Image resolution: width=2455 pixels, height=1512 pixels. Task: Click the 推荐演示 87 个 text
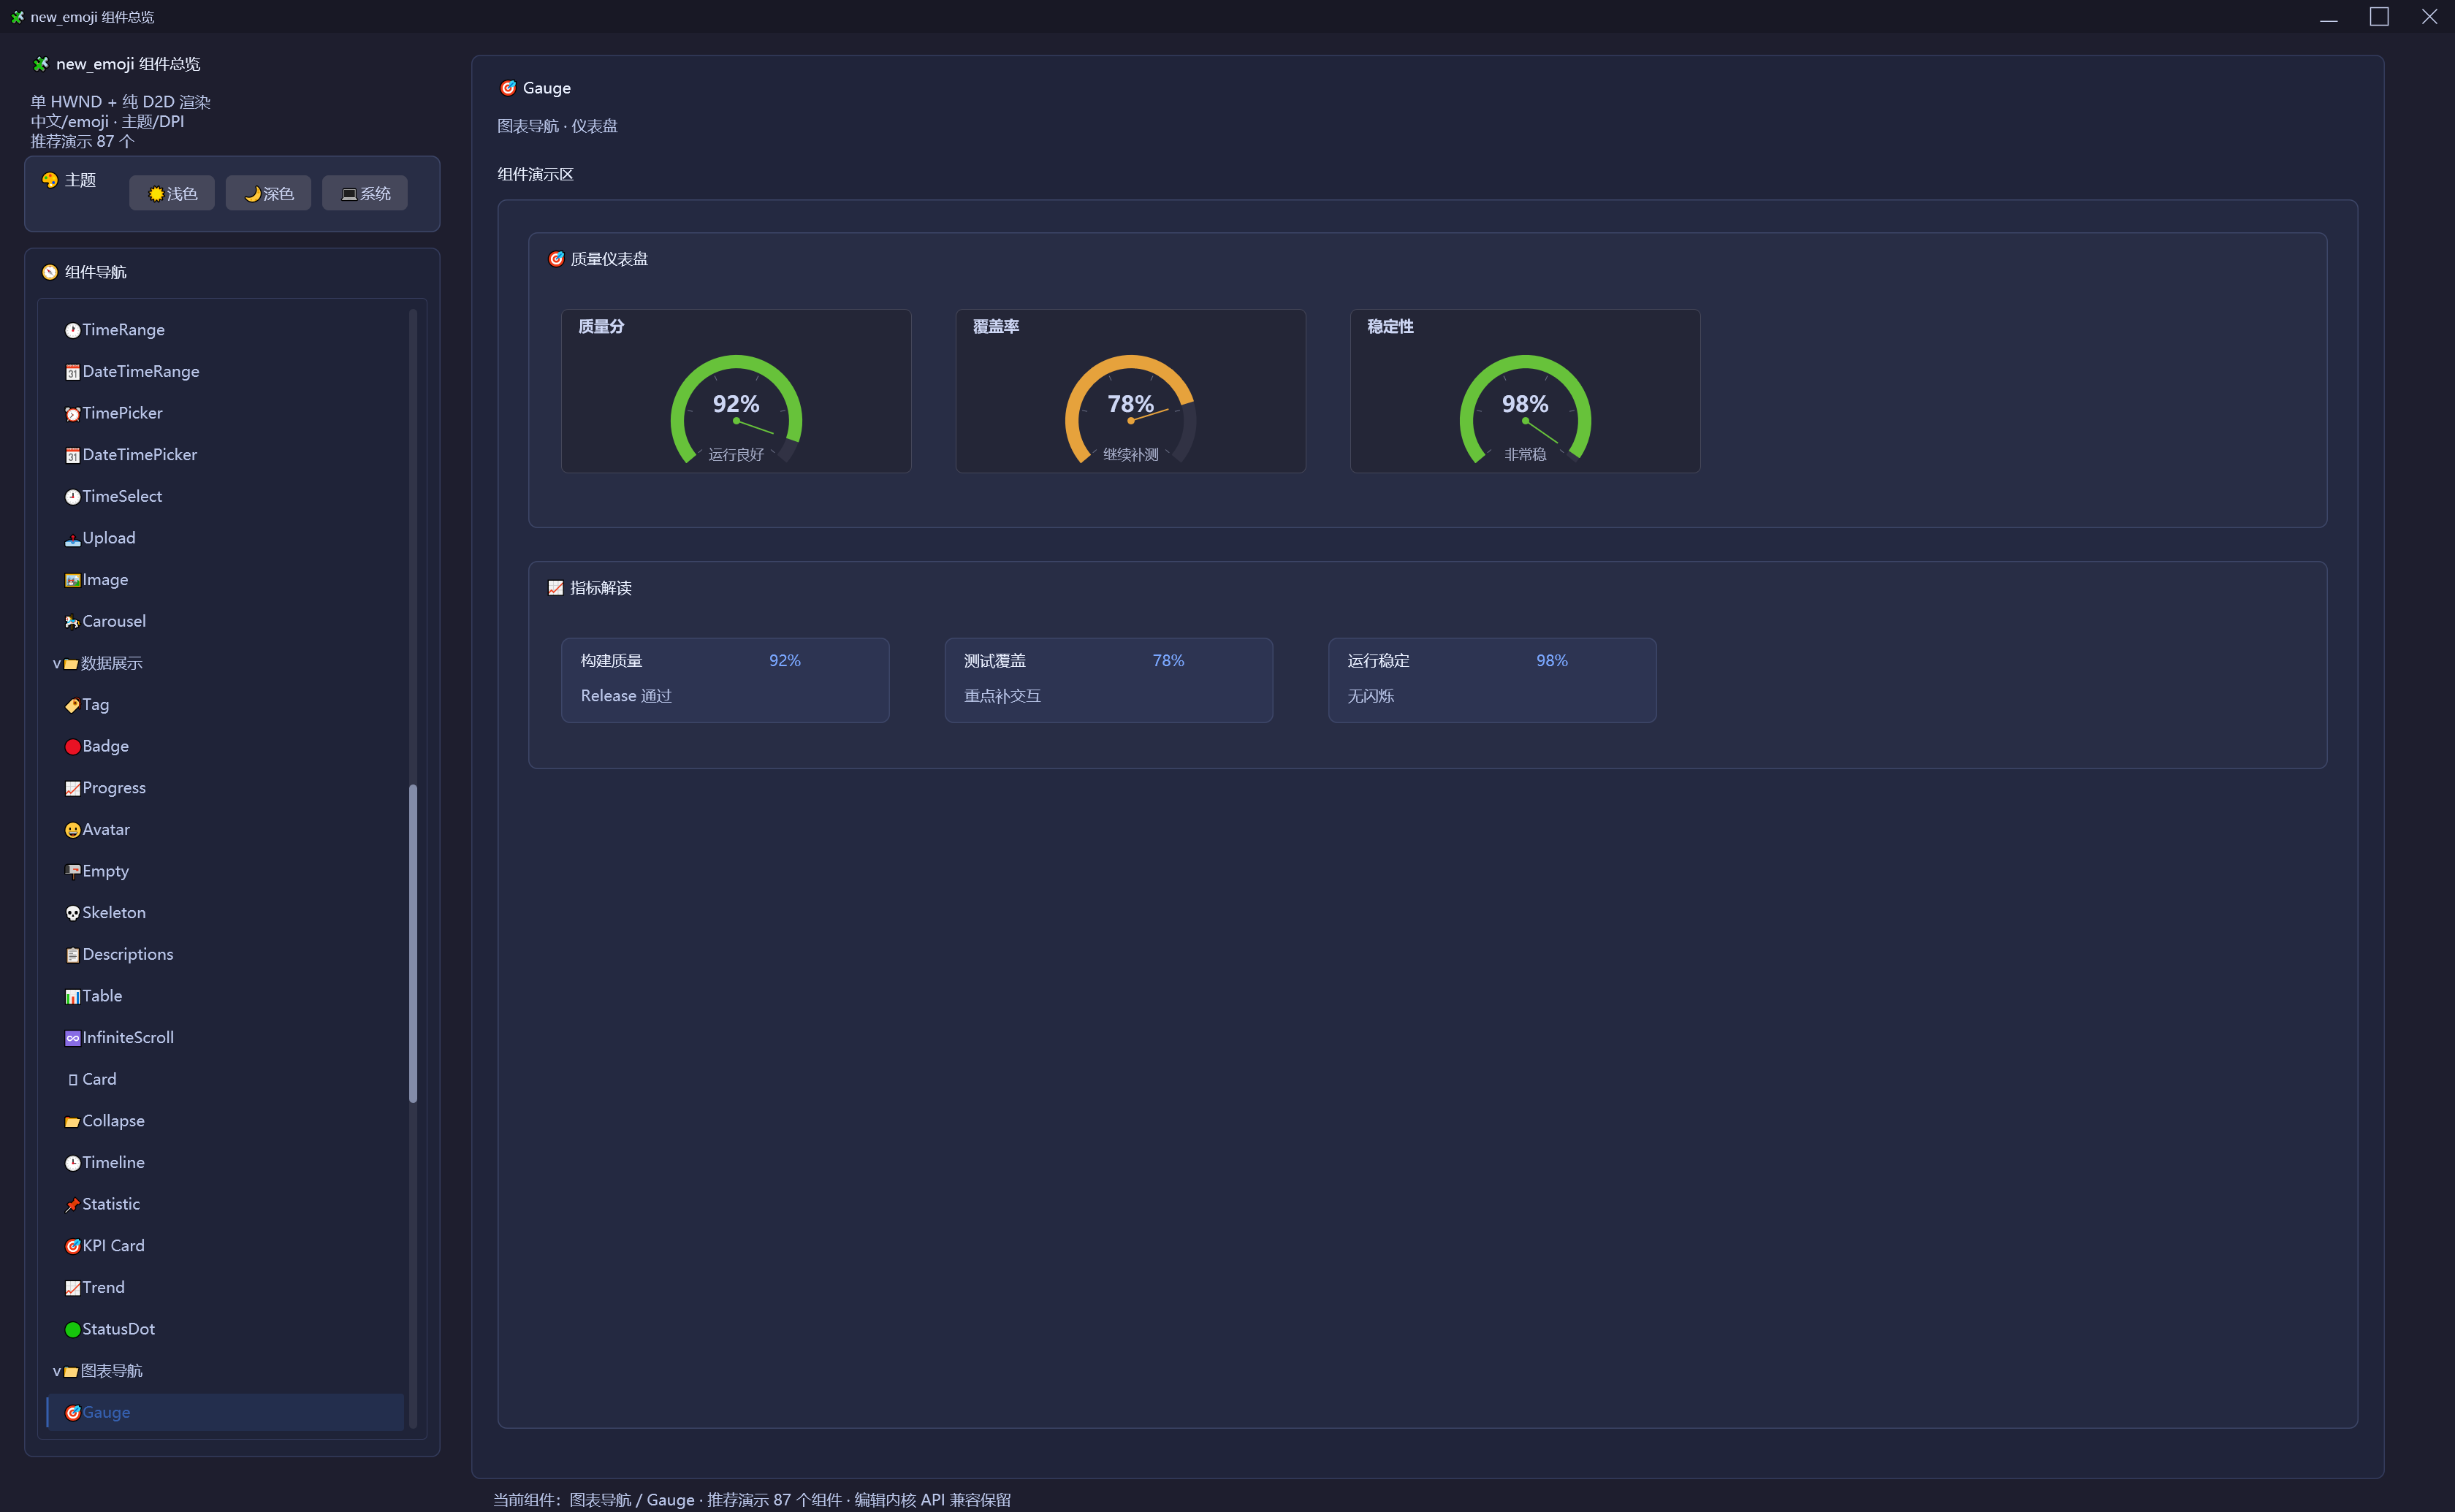(x=82, y=141)
